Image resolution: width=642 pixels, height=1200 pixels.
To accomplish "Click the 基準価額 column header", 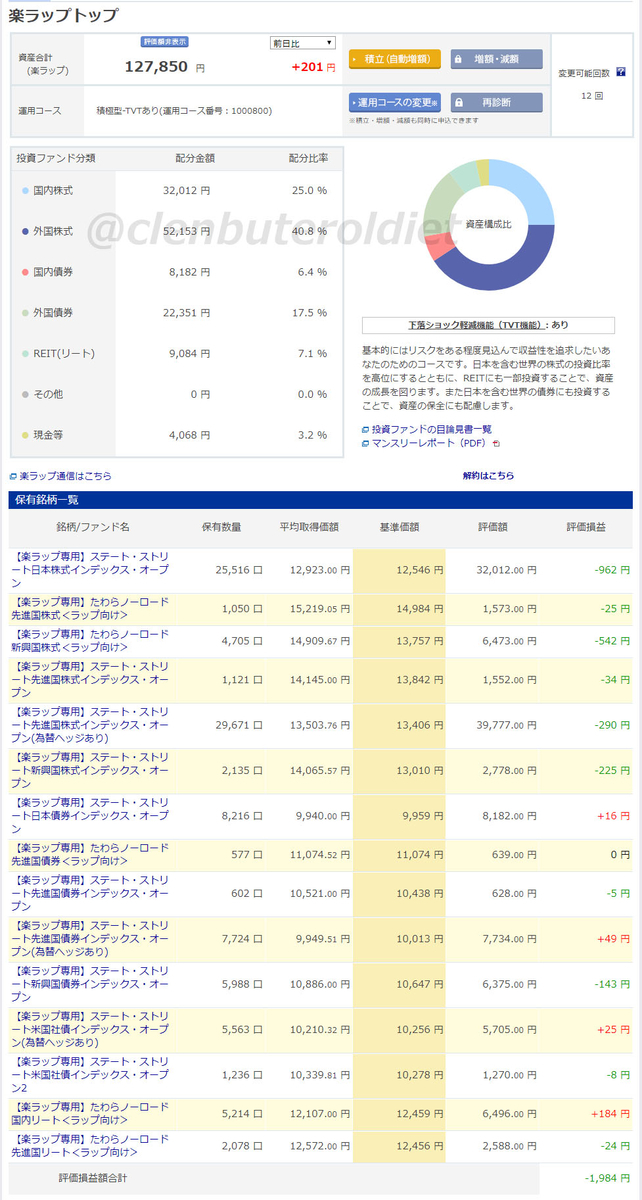I will coord(399,526).
